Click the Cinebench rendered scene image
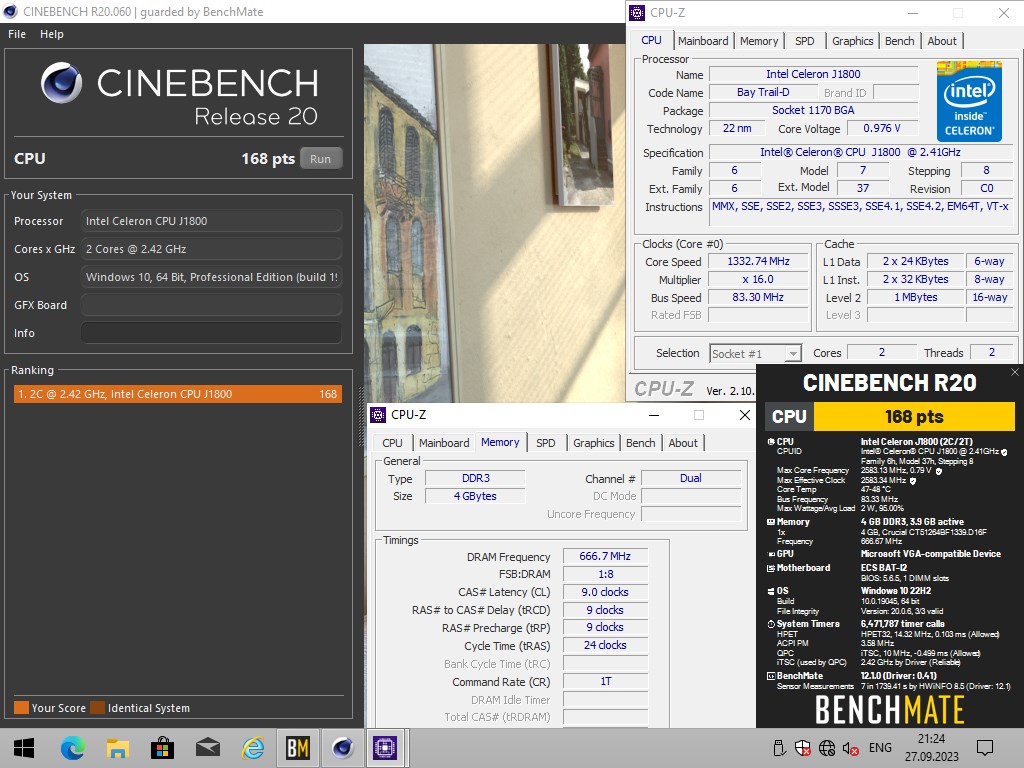1024x768 pixels. click(494, 223)
